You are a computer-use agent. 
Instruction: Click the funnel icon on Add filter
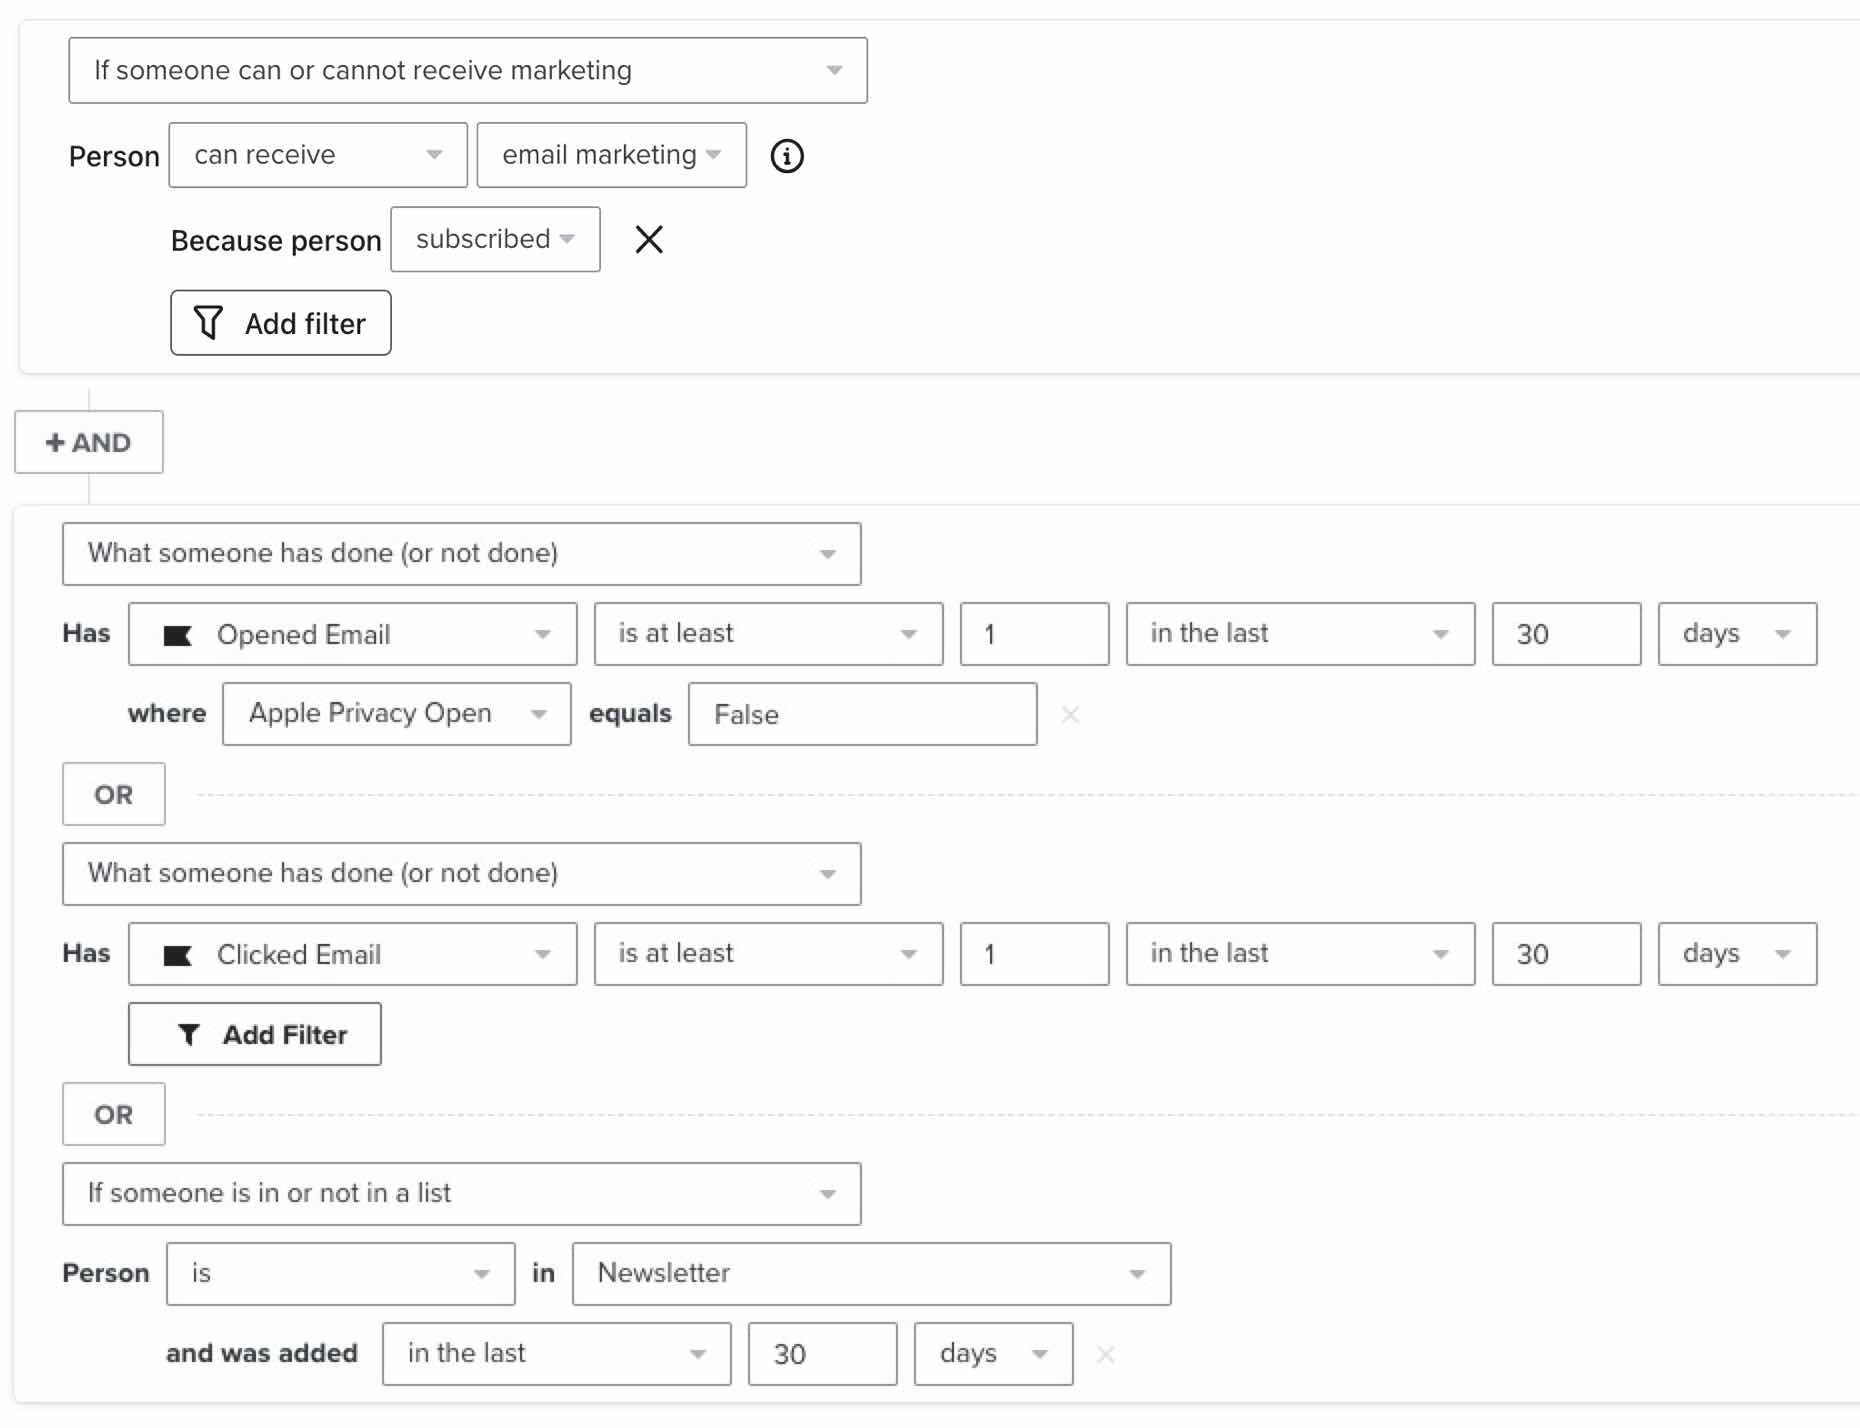click(x=209, y=322)
